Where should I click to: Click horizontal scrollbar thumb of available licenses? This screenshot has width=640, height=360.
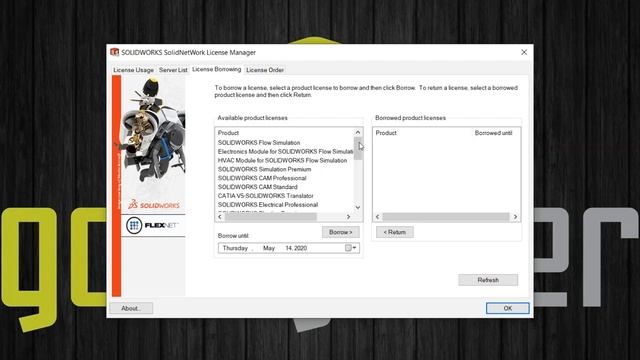pos(271,217)
